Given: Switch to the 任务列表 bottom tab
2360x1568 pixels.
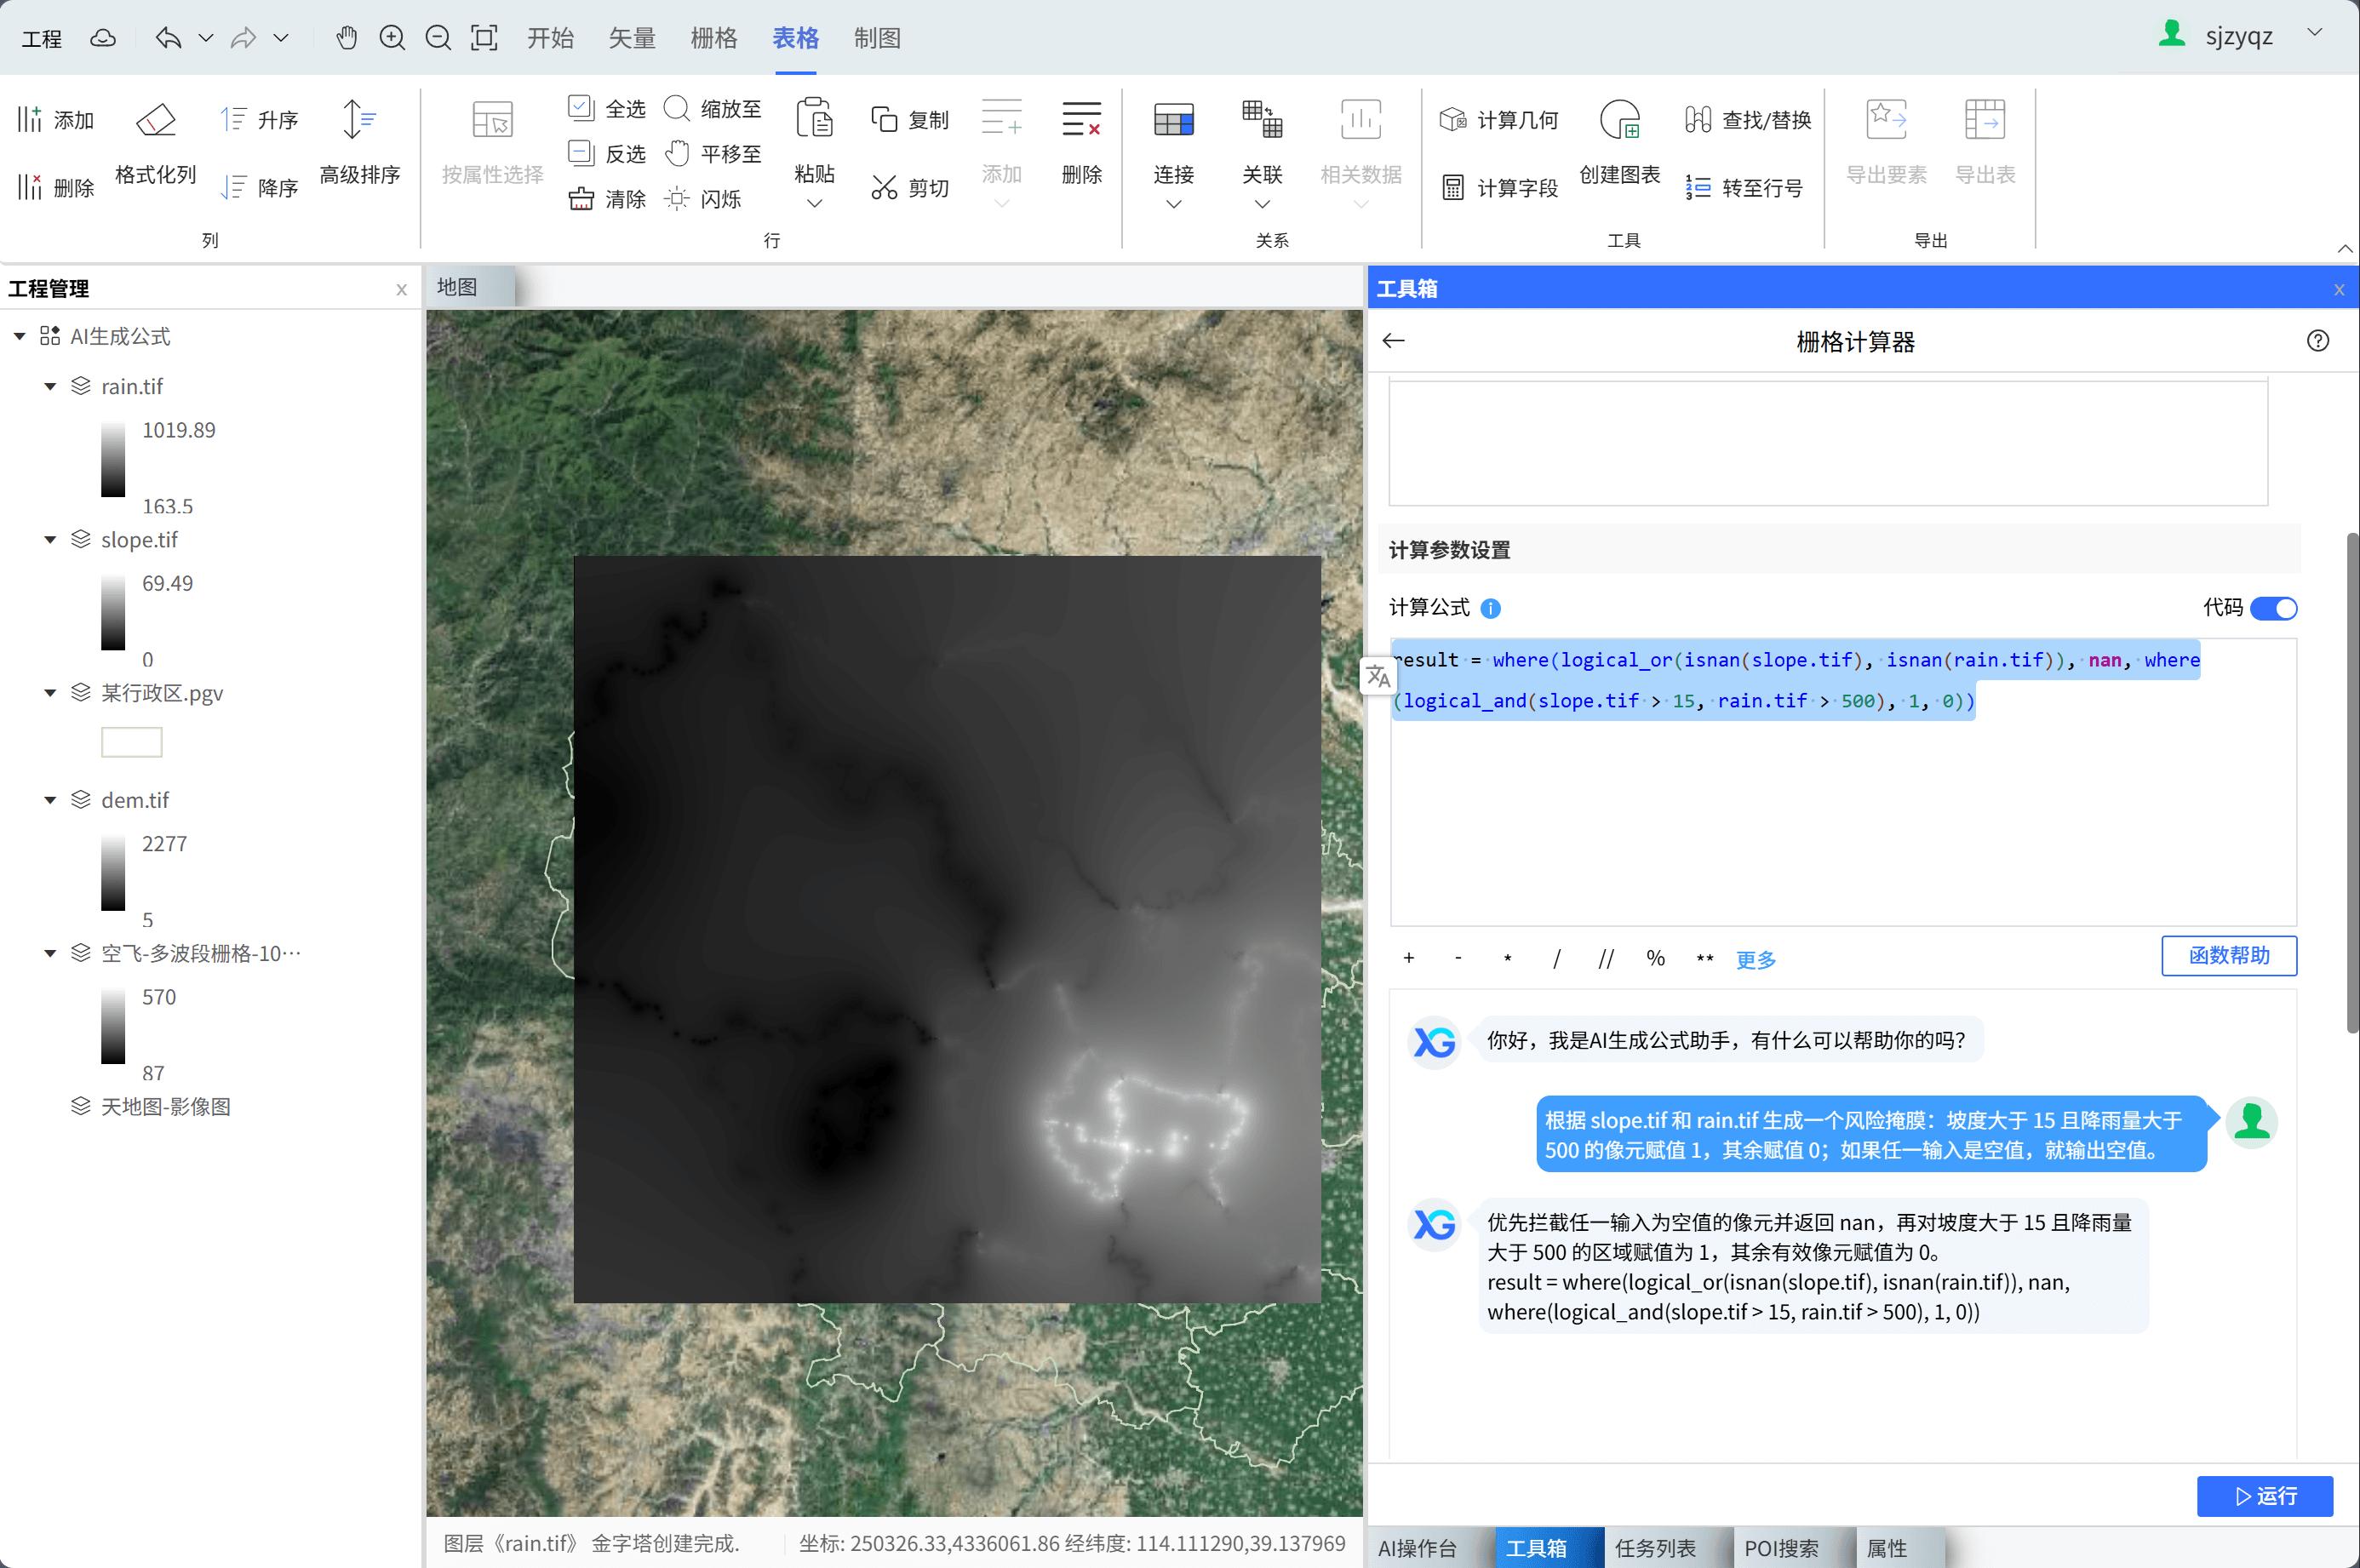Looking at the screenshot, I should [1655, 1547].
